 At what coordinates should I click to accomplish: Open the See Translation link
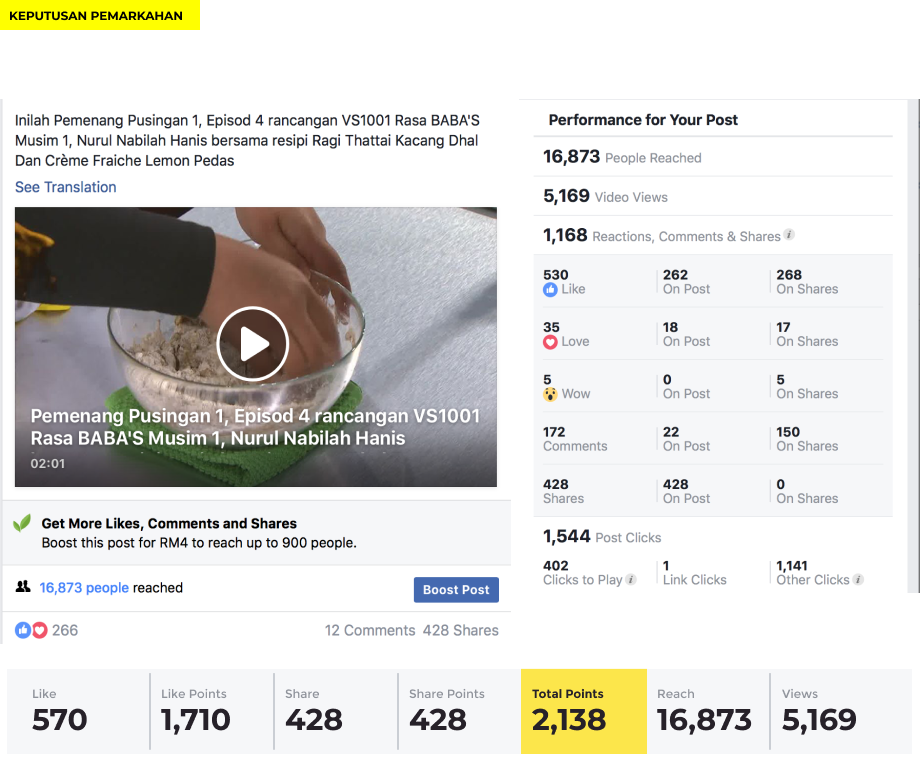[x=66, y=187]
